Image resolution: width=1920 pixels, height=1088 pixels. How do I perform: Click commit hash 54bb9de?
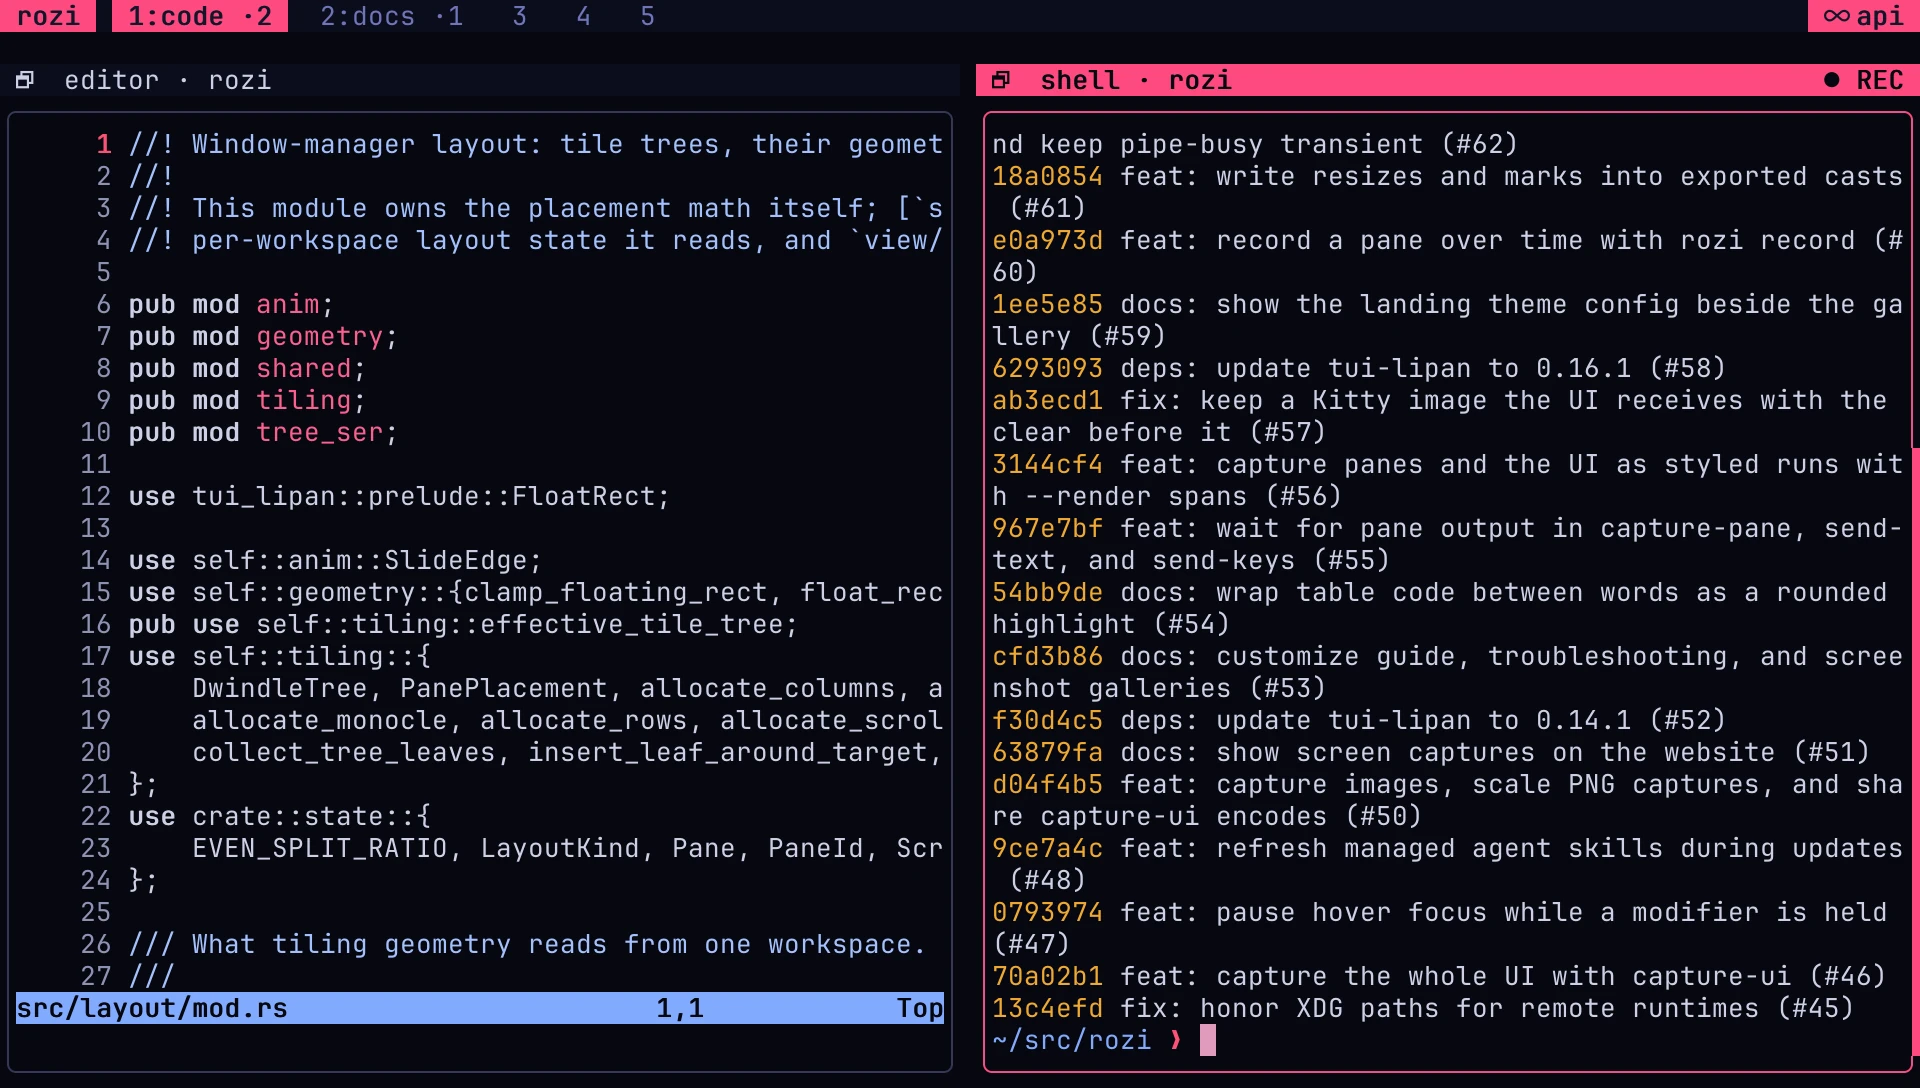pos(1048,592)
